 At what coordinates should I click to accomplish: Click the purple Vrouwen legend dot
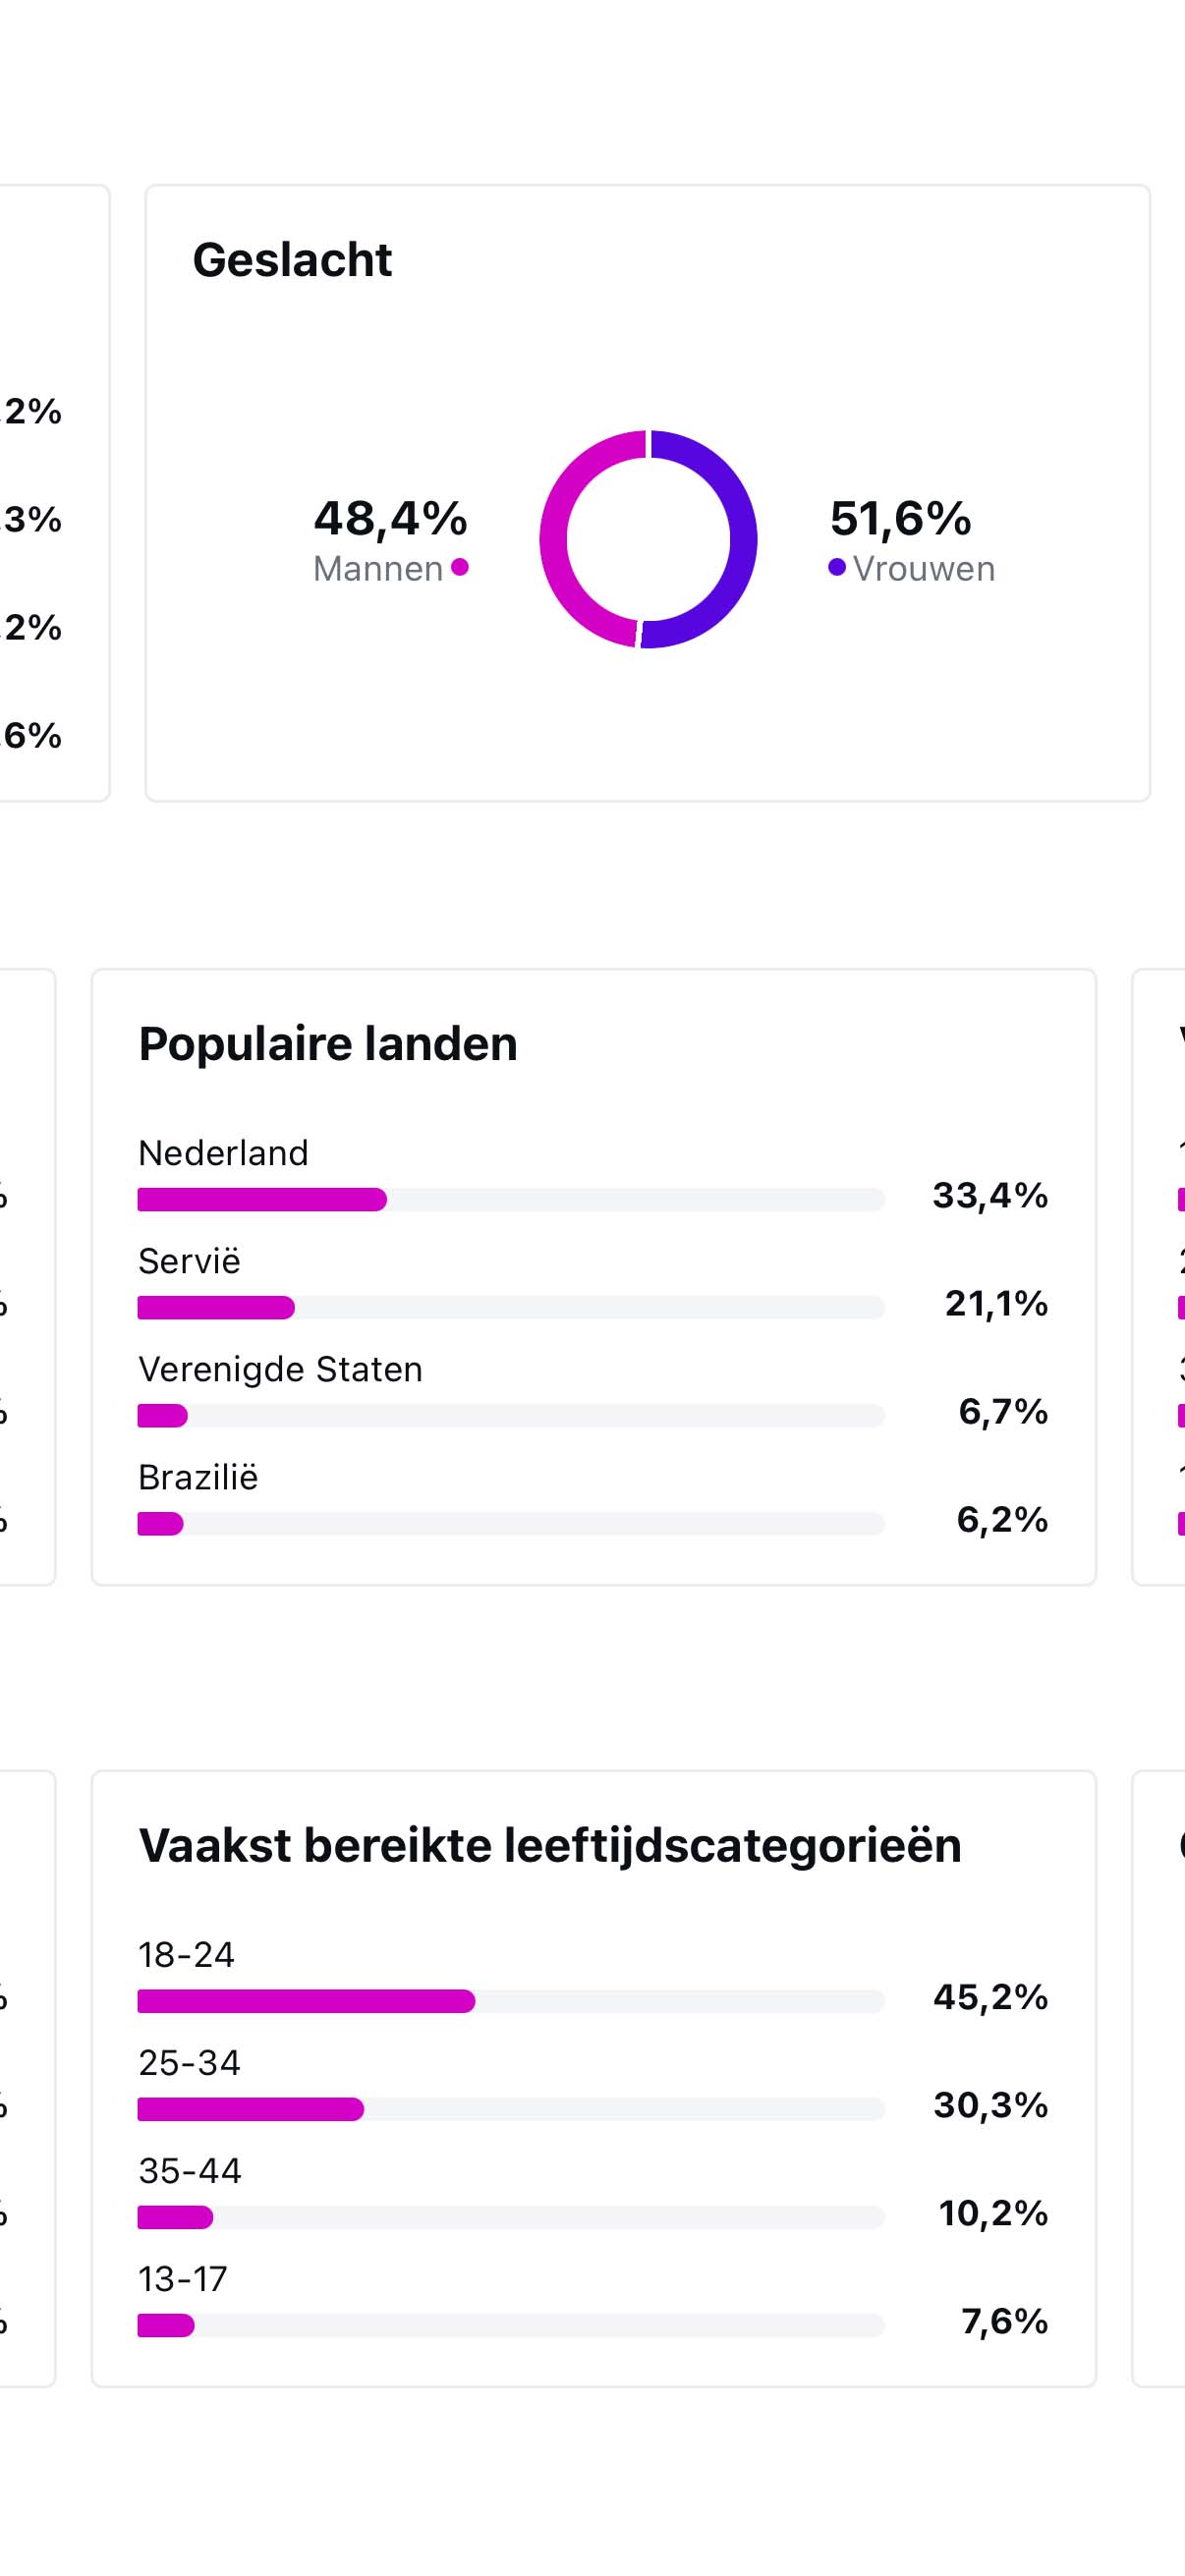(837, 568)
